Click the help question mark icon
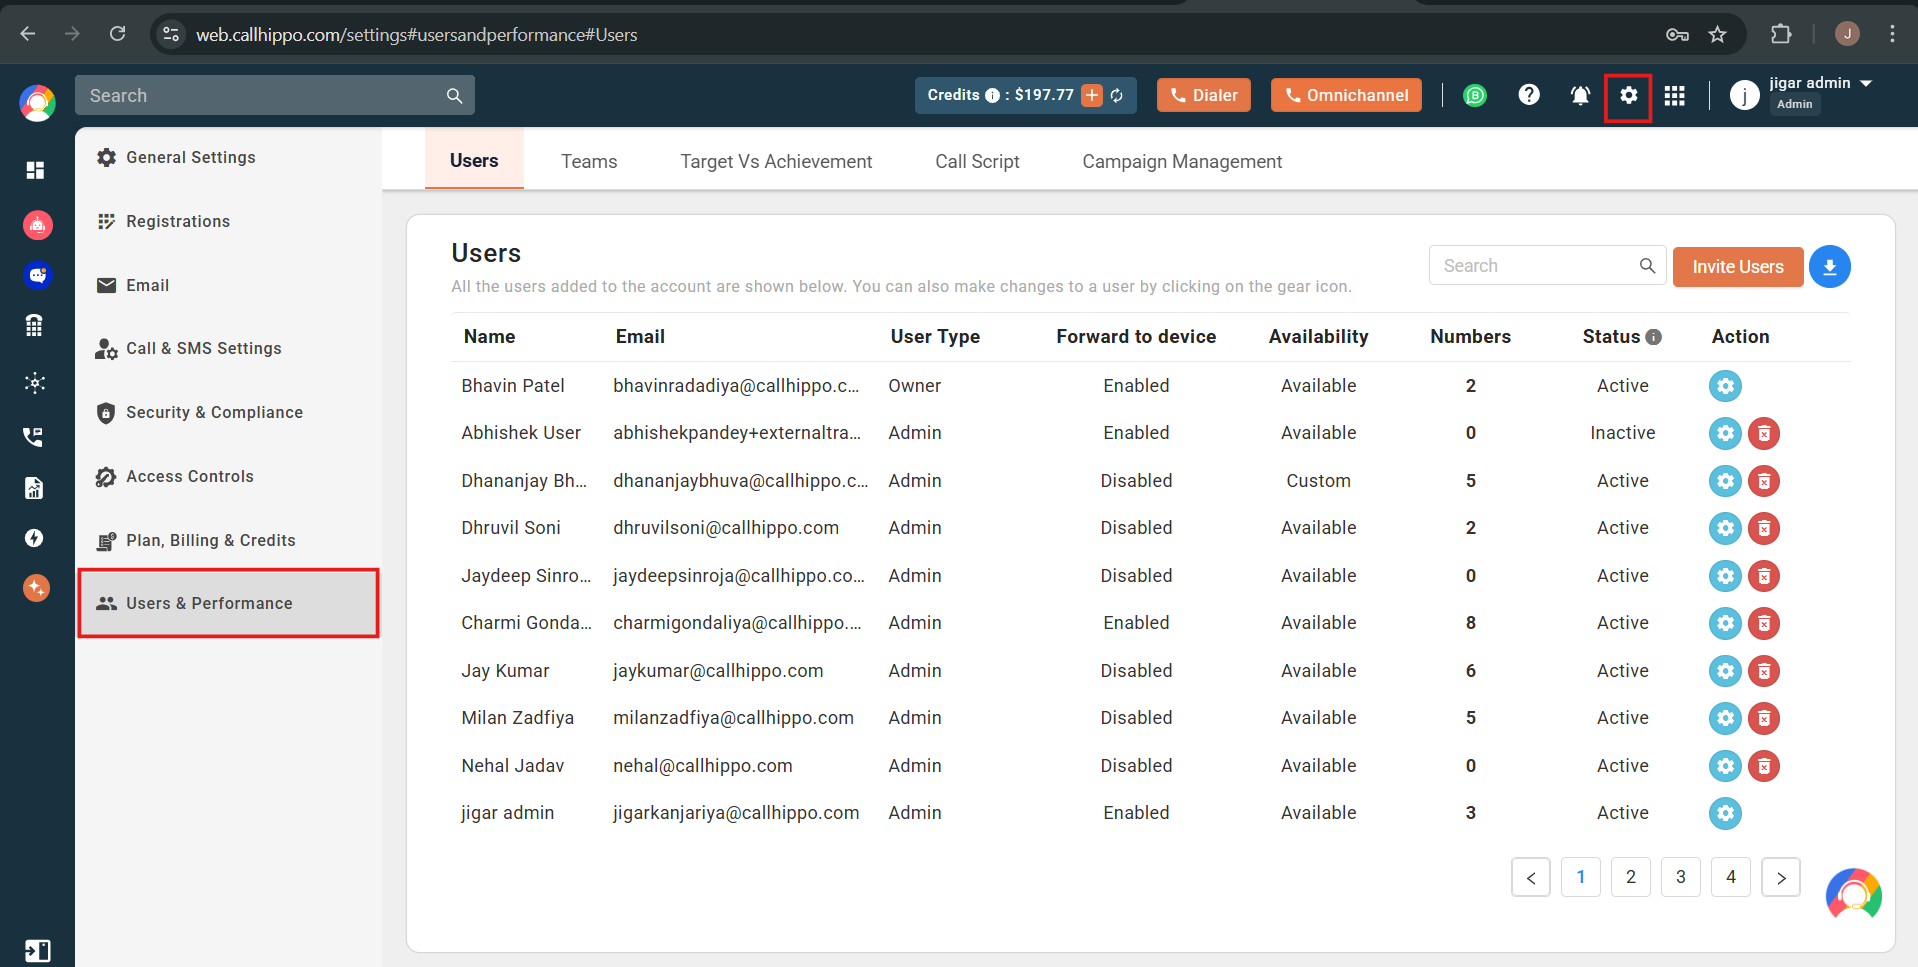1918x967 pixels. tap(1529, 95)
